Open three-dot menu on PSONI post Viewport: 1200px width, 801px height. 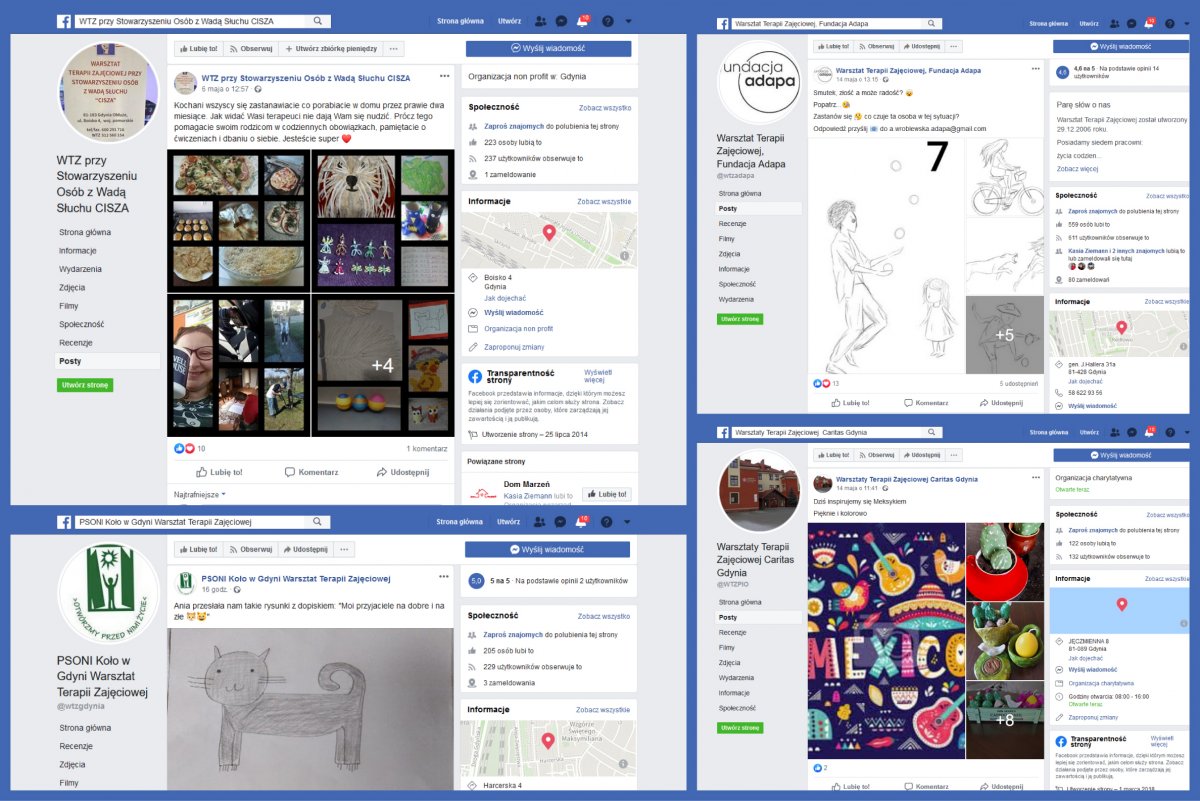click(445, 577)
